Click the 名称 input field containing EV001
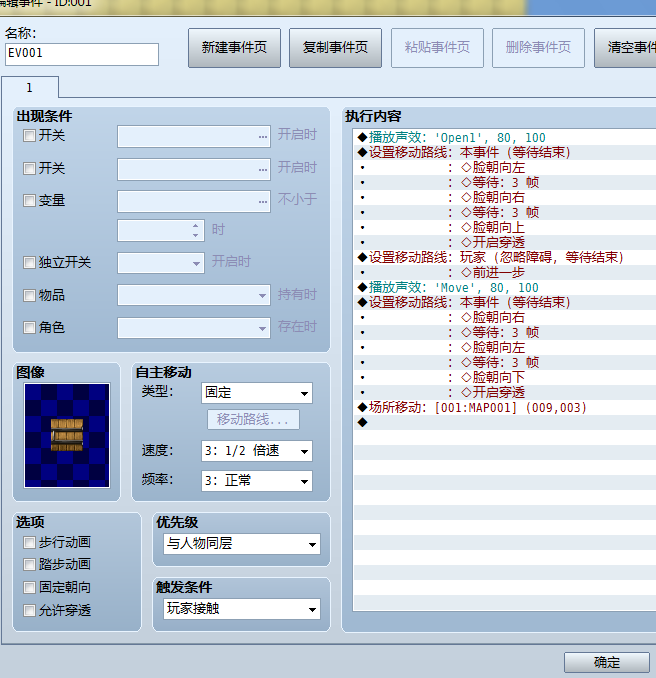656x678 pixels. [82, 54]
